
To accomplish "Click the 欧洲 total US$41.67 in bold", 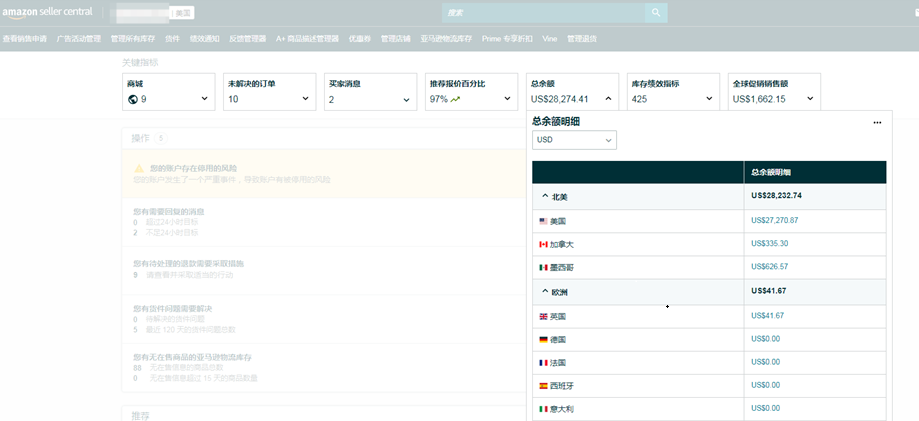I will click(768, 291).
